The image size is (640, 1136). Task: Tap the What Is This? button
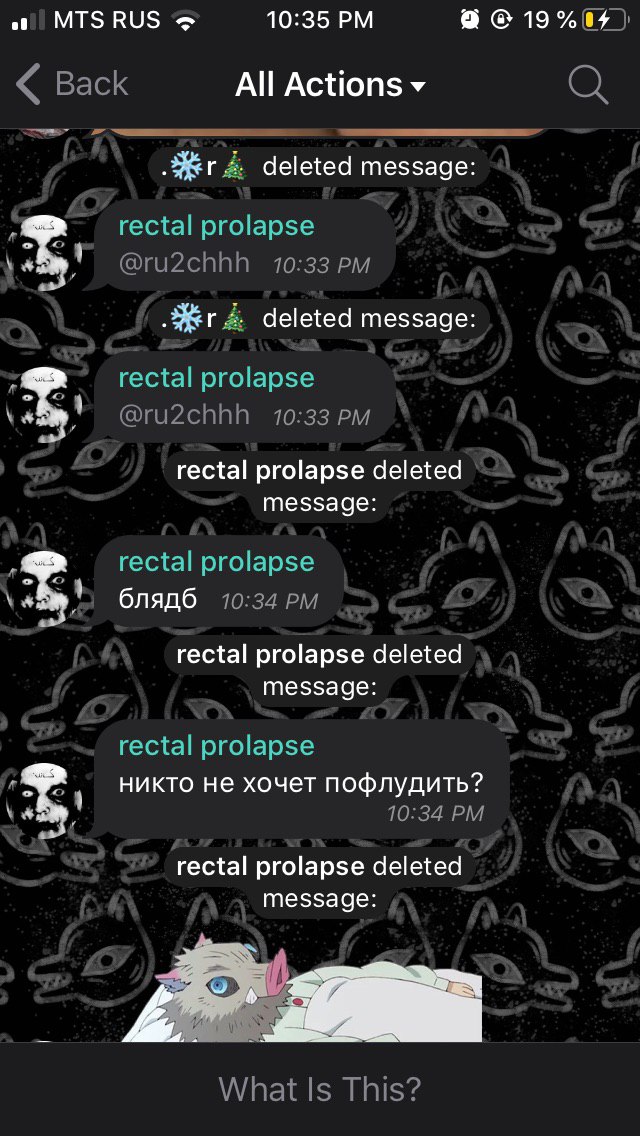coord(320,1089)
